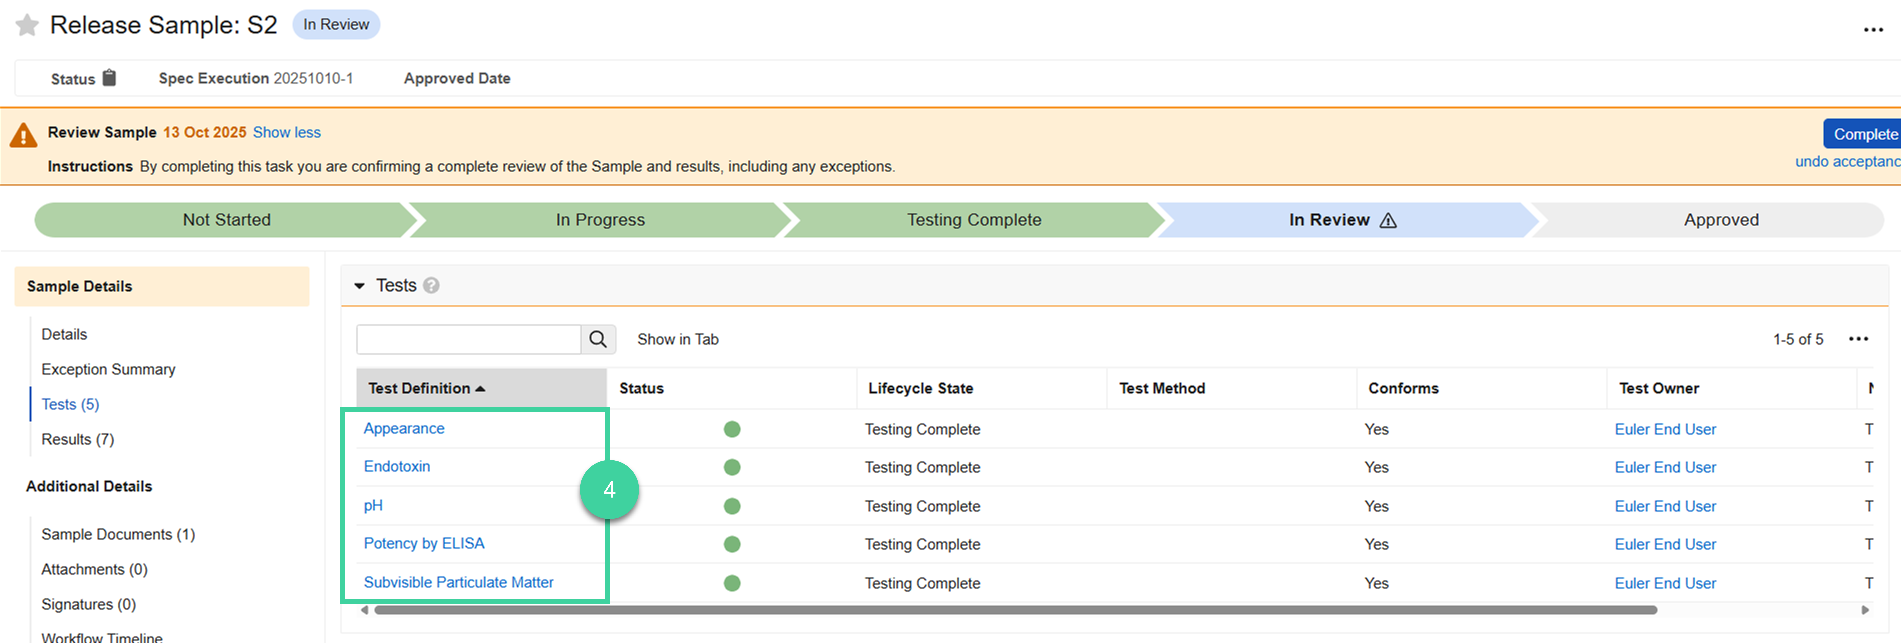Image resolution: width=1901 pixels, height=643 pixels.
Task: Go to Tests (5) in the sidebar
Action: 70,404
